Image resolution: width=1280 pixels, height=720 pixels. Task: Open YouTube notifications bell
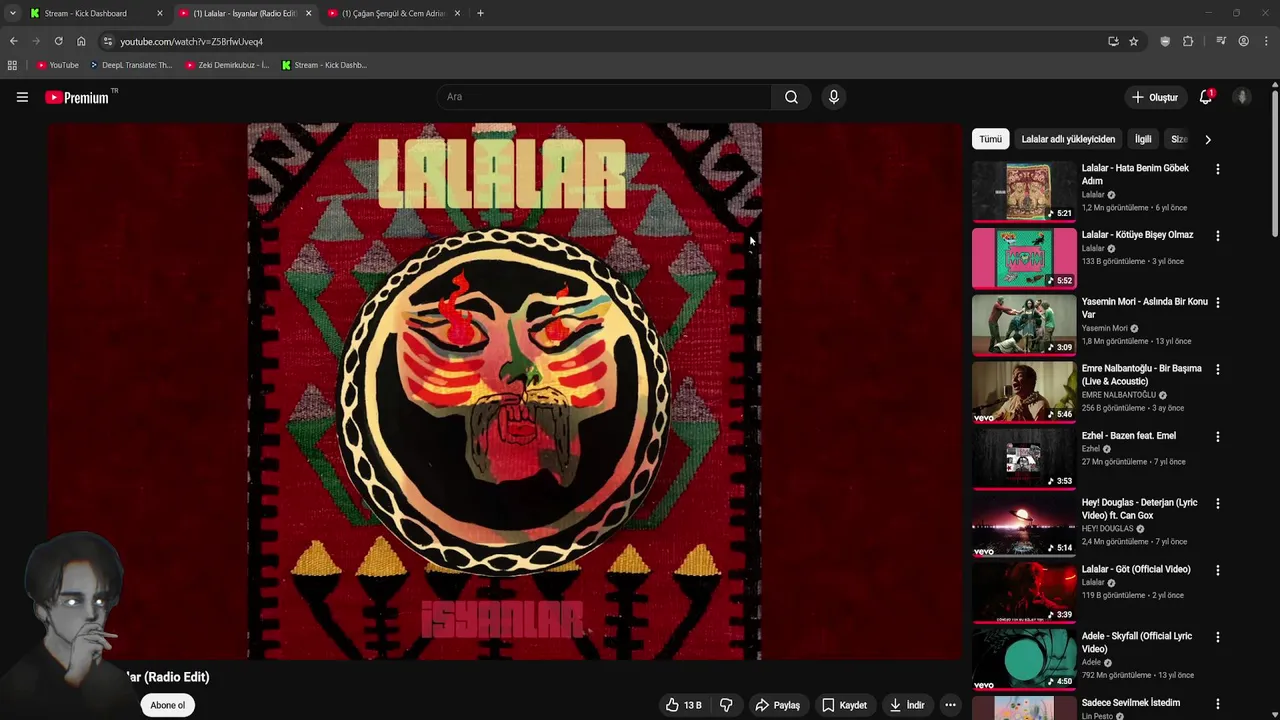(1206, 97)
